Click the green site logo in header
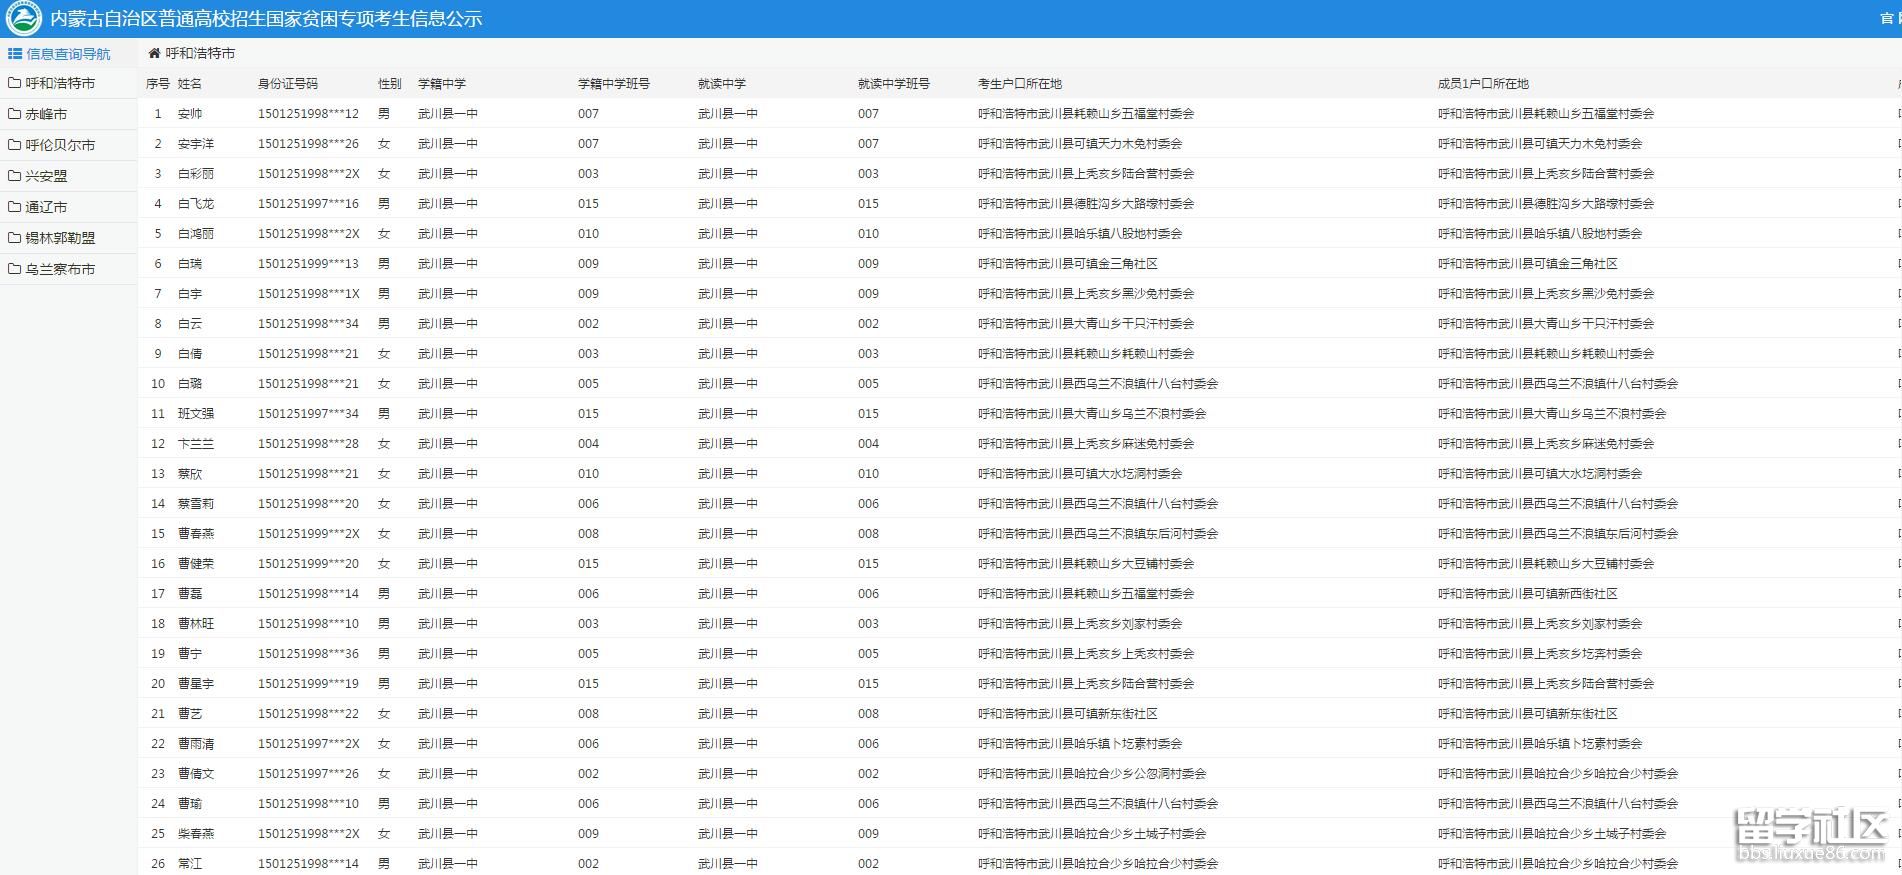Screen dimensions: 1902x875 pyautogui.click(x=24, y=18)
